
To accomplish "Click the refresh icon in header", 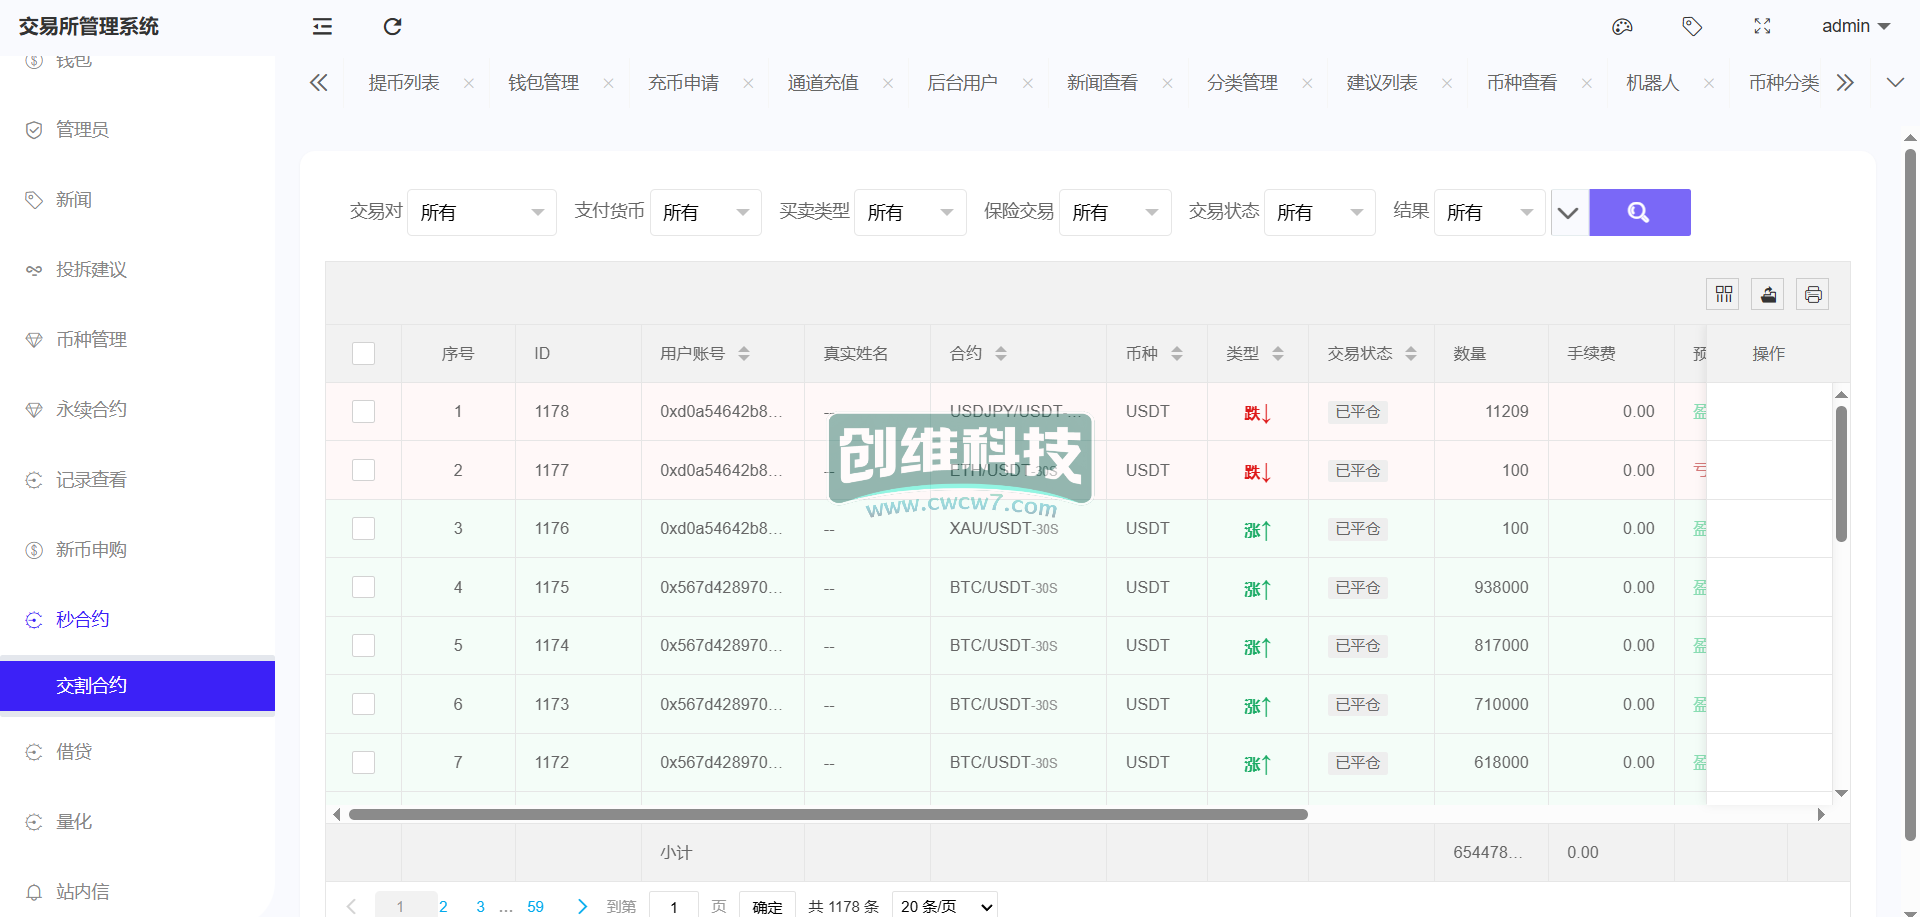I will pos(392,27).
